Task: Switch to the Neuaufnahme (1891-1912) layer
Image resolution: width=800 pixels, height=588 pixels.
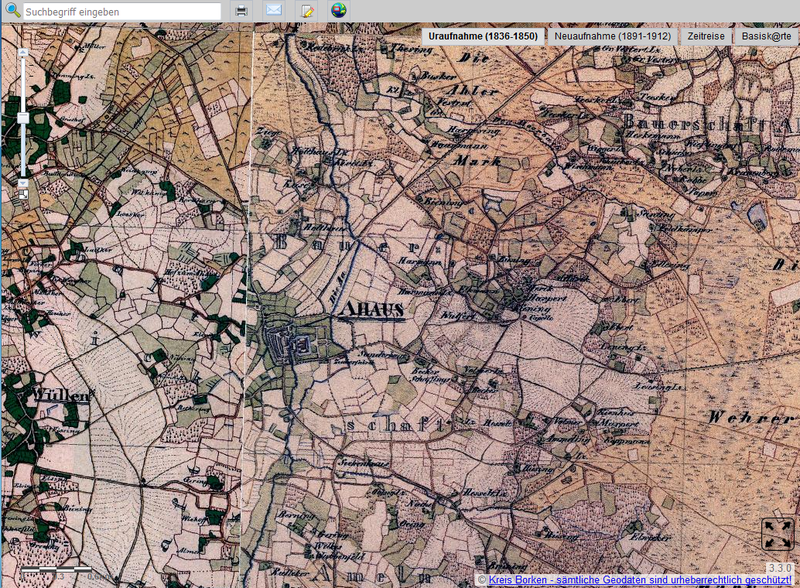Action: [x=612, y=36]
